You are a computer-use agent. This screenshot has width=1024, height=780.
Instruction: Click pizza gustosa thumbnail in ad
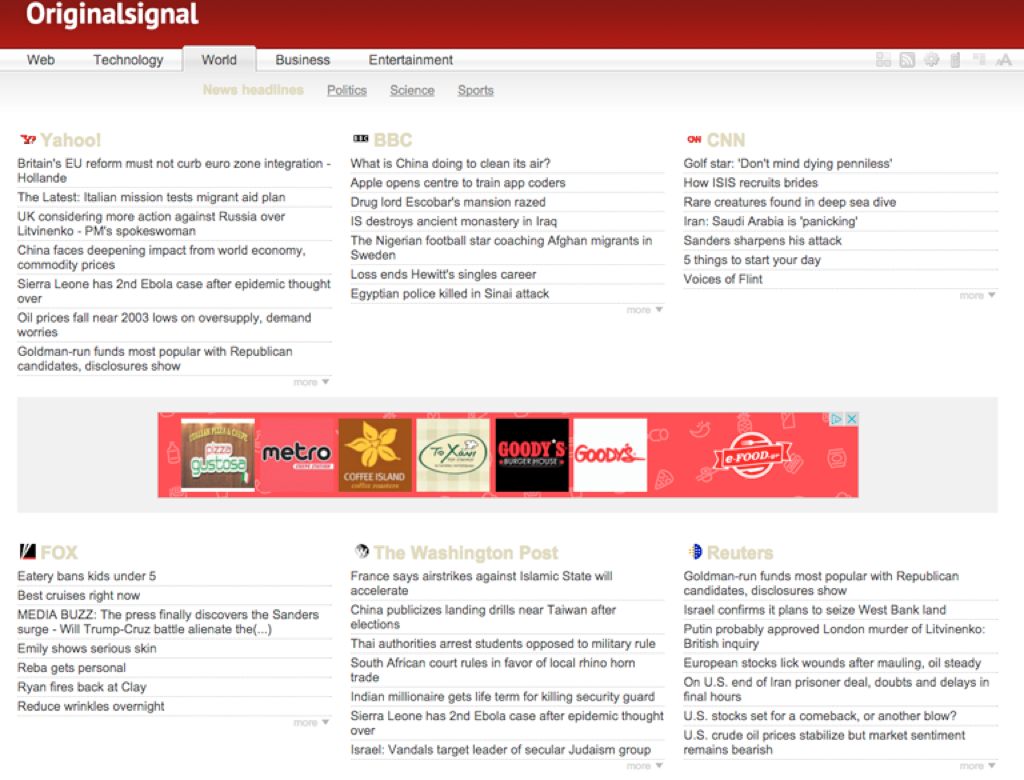(217, 455)
